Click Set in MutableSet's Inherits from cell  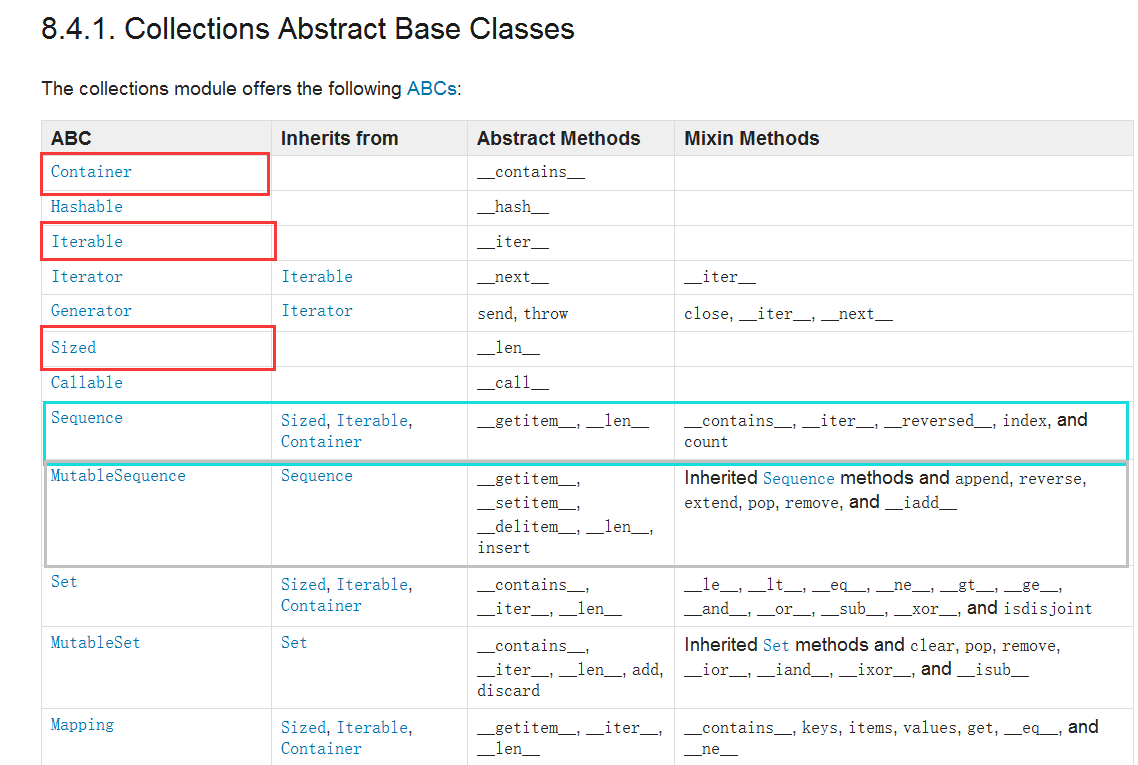[294, 643]
